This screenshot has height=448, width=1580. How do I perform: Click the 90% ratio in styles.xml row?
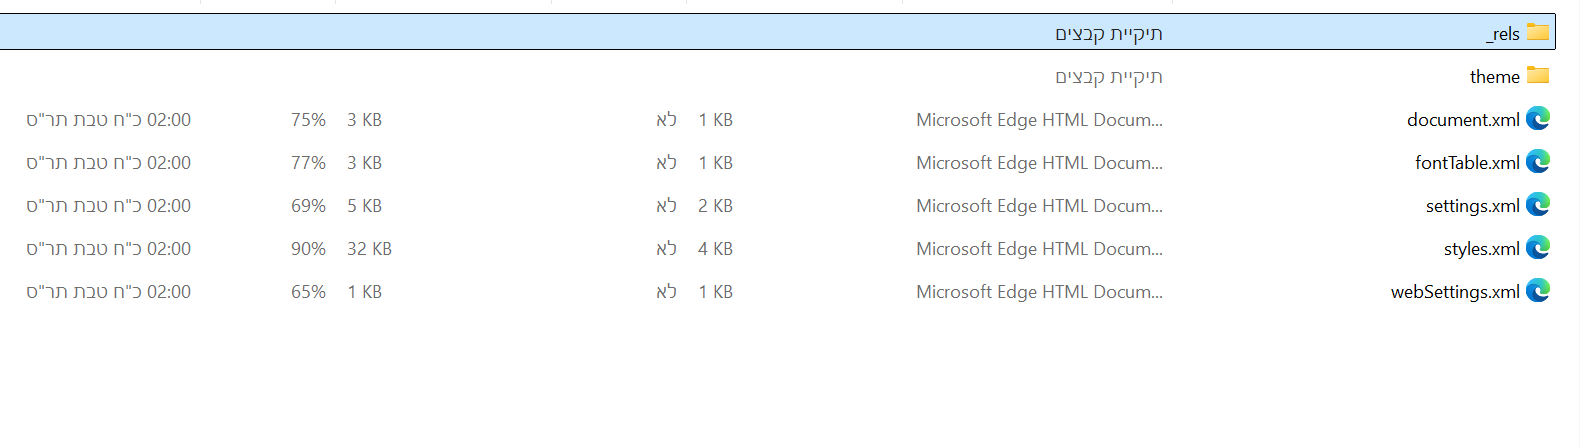tap(308, 249)
